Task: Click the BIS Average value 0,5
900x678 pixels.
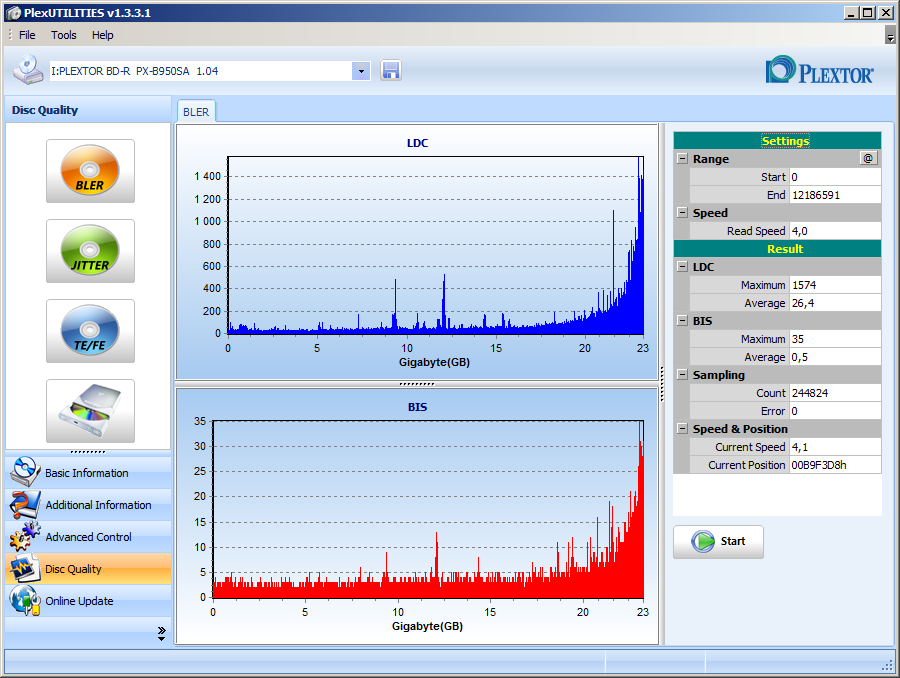Action: pyautogui.click(x=835, y=357)
